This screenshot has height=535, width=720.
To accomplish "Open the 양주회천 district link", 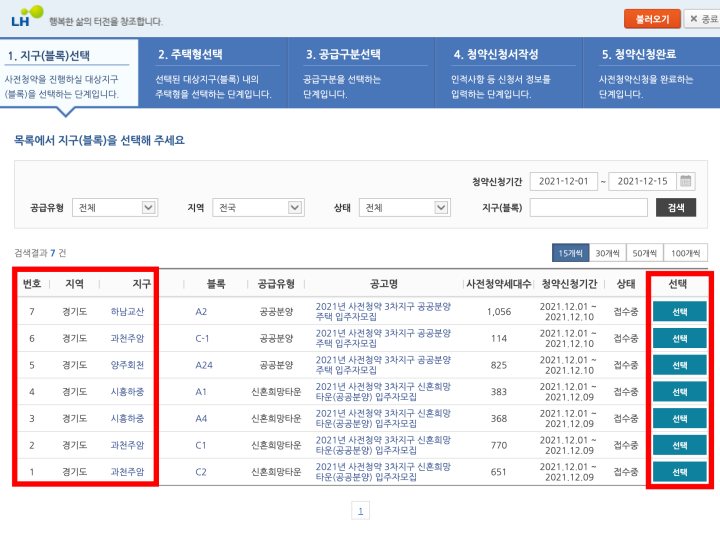I will 127,365.
